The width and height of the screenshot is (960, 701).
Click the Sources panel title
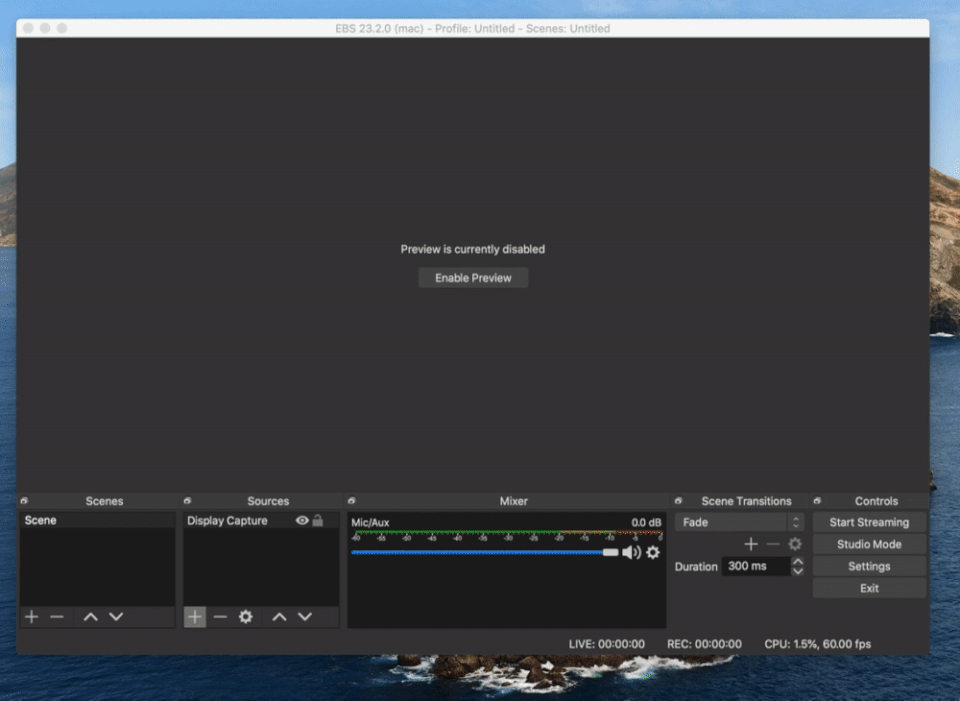click(x=268, y=501)
